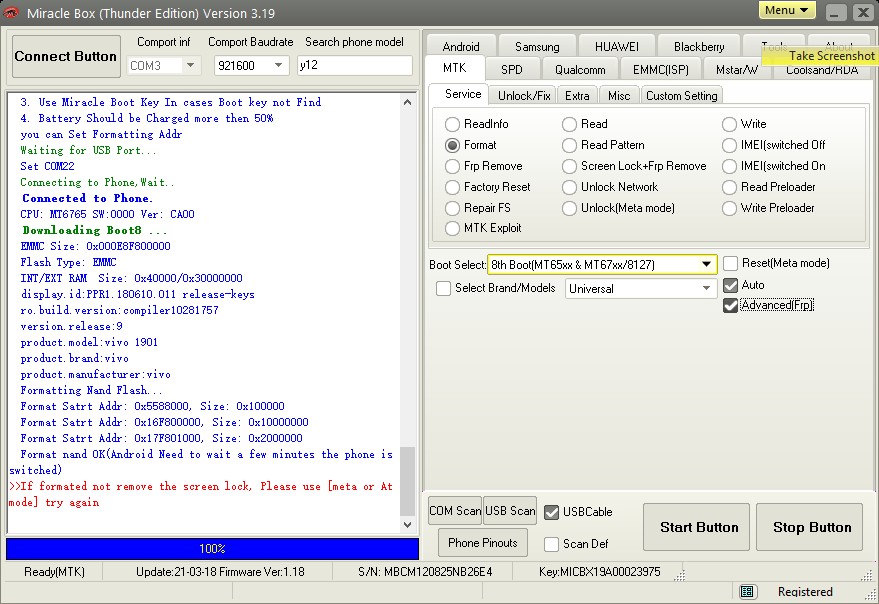This screenshot has height=604, width=879.
Task: Click the Connect Button
Action: (x=66, y=56)
